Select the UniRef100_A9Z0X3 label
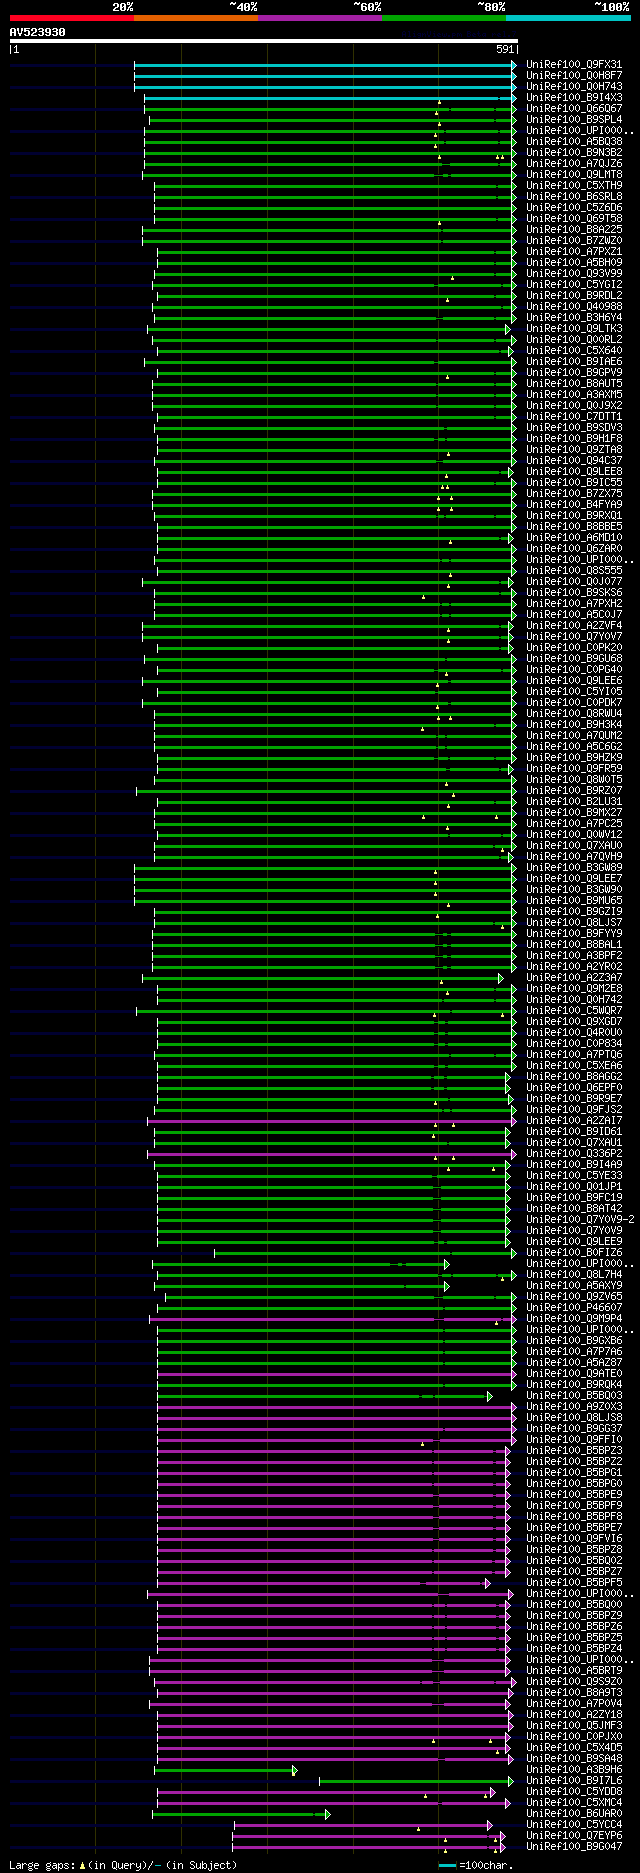 tap(574, 1406)
